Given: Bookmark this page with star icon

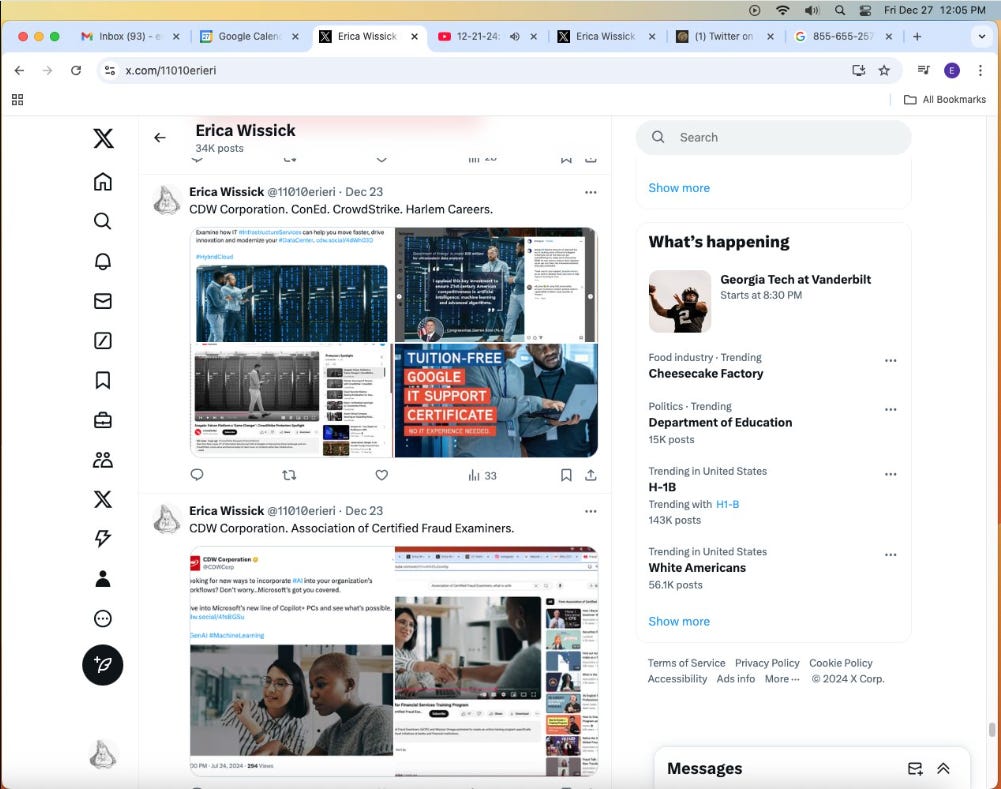Looking at the screenshot, I should click(884, 70).
